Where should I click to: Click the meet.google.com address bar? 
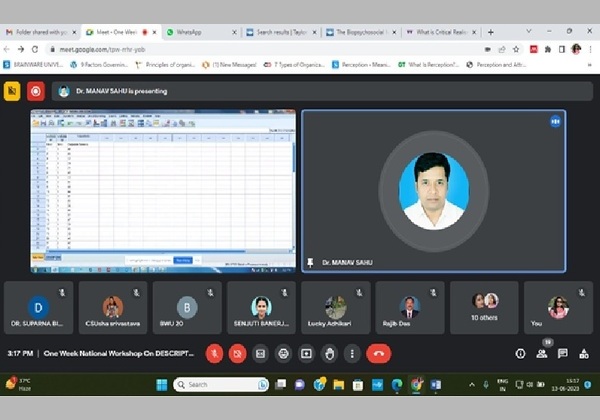(268, 49)
